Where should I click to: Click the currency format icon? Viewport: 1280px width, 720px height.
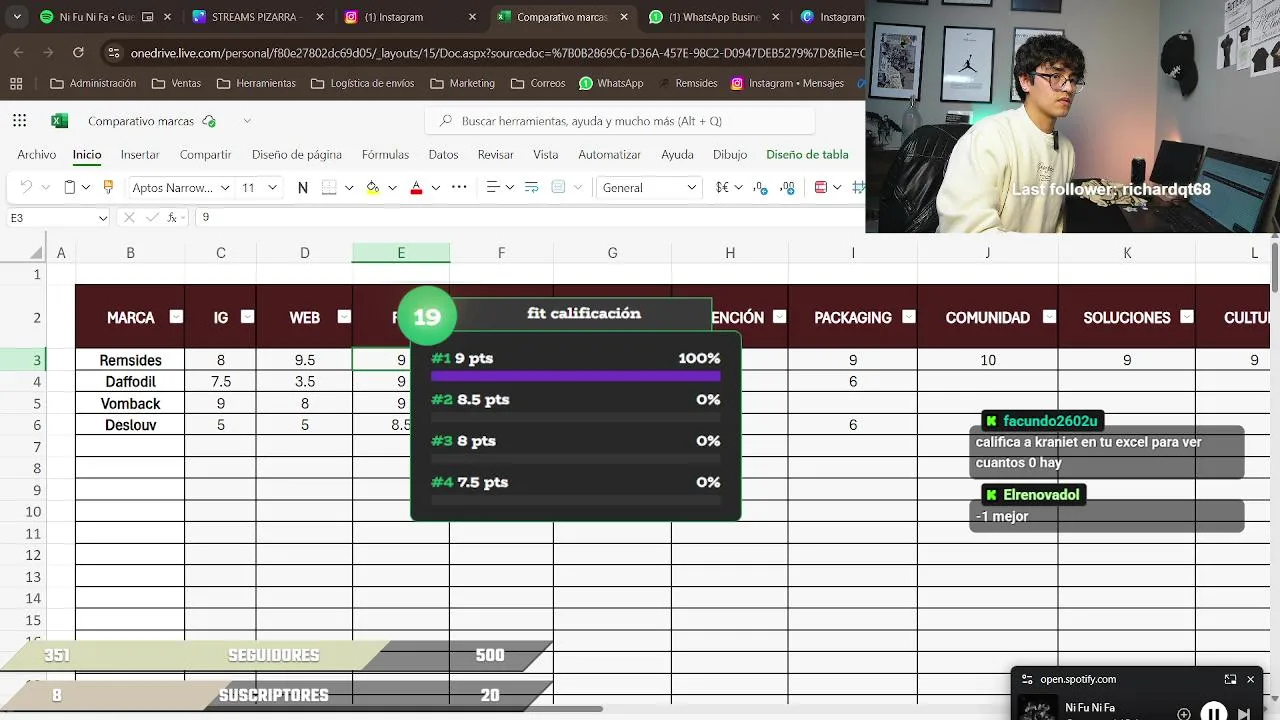(x=722, y=187)
